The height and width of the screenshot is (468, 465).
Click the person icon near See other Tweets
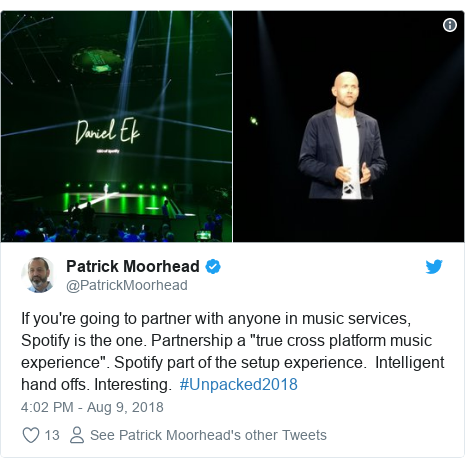pyautogui.click(x=77, y=435)
